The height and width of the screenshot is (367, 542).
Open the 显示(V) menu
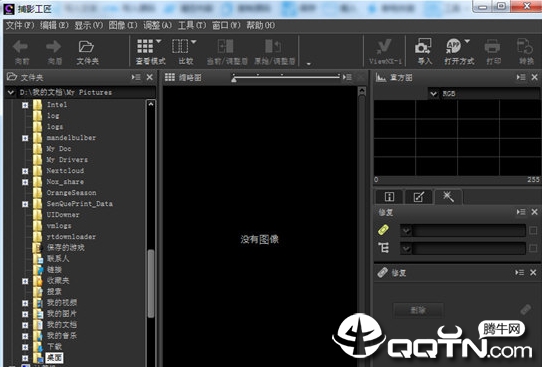tap(89, 25)
